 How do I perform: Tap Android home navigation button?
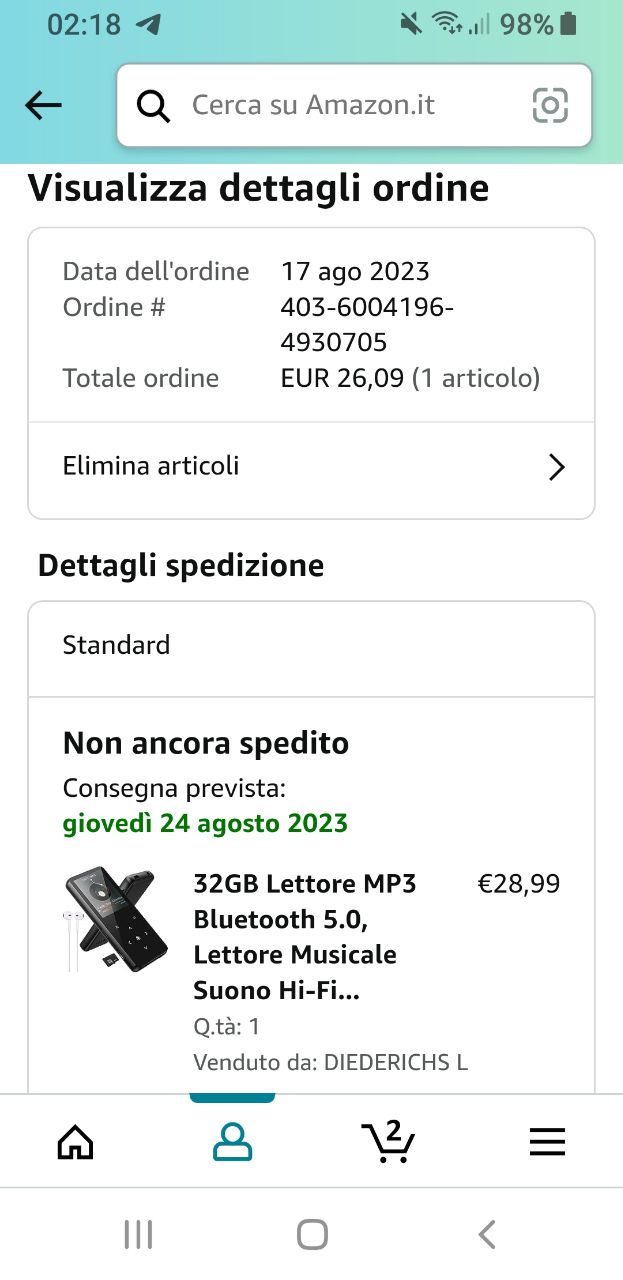click(312, 1234)
